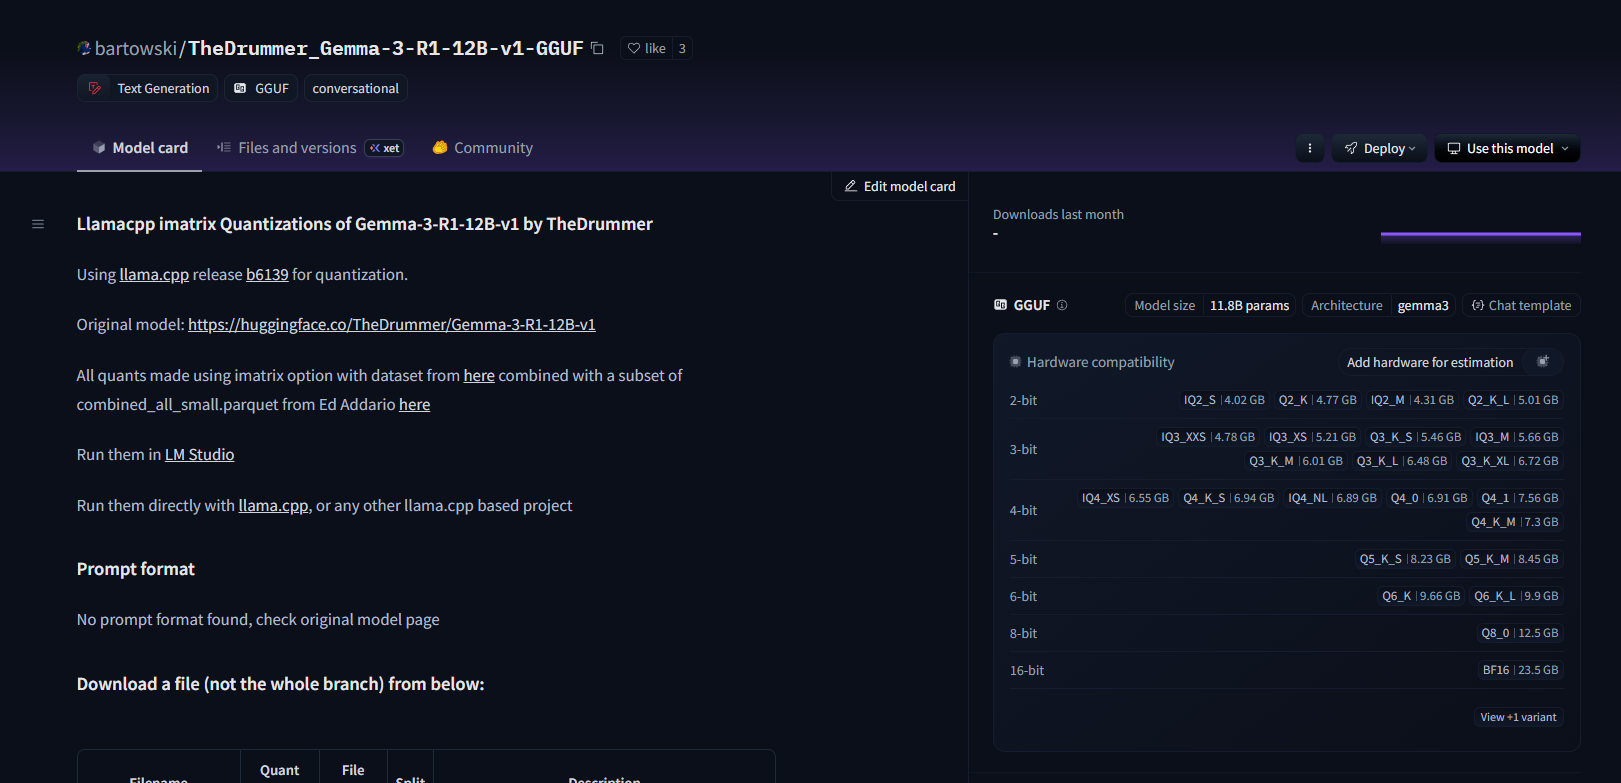Click the GGUF tag
This screenshot has width=1621, height=783.
click(261, 88)
